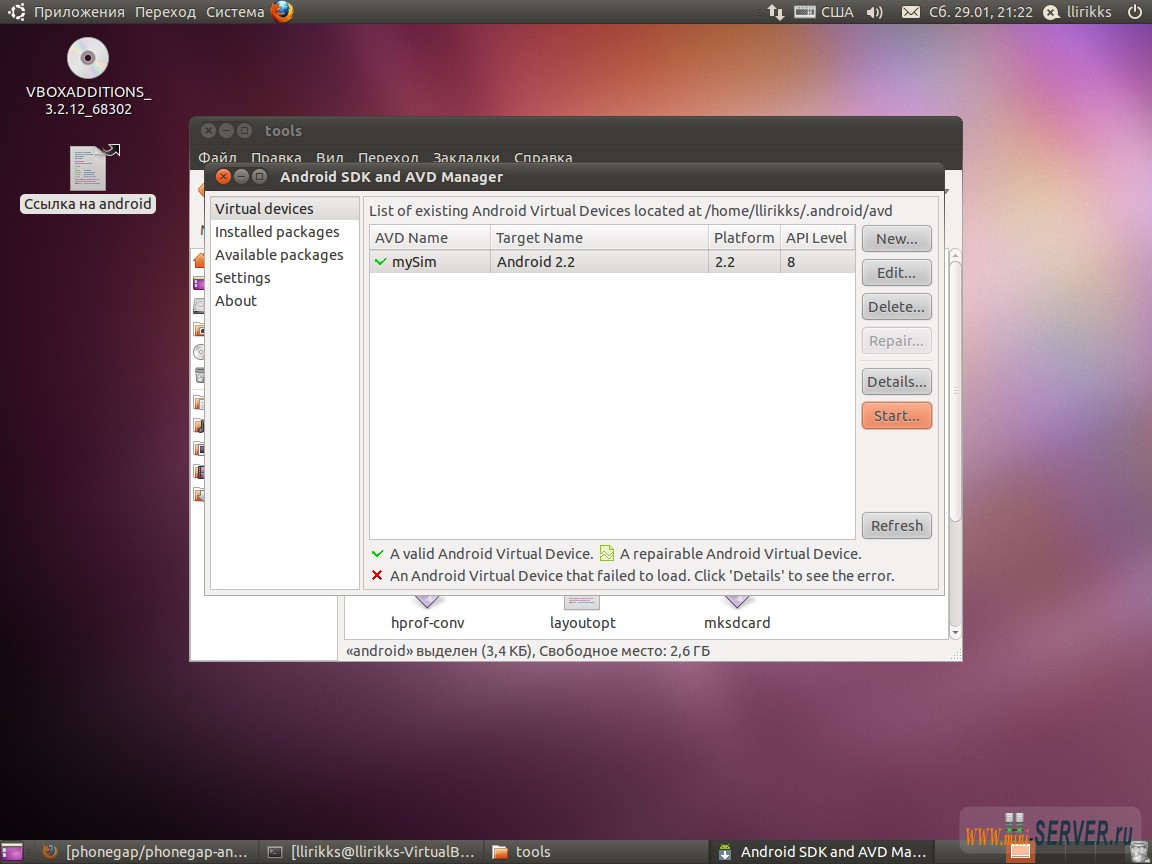
Task: Open the Справка menu in tools window
Action: [543, 157]
